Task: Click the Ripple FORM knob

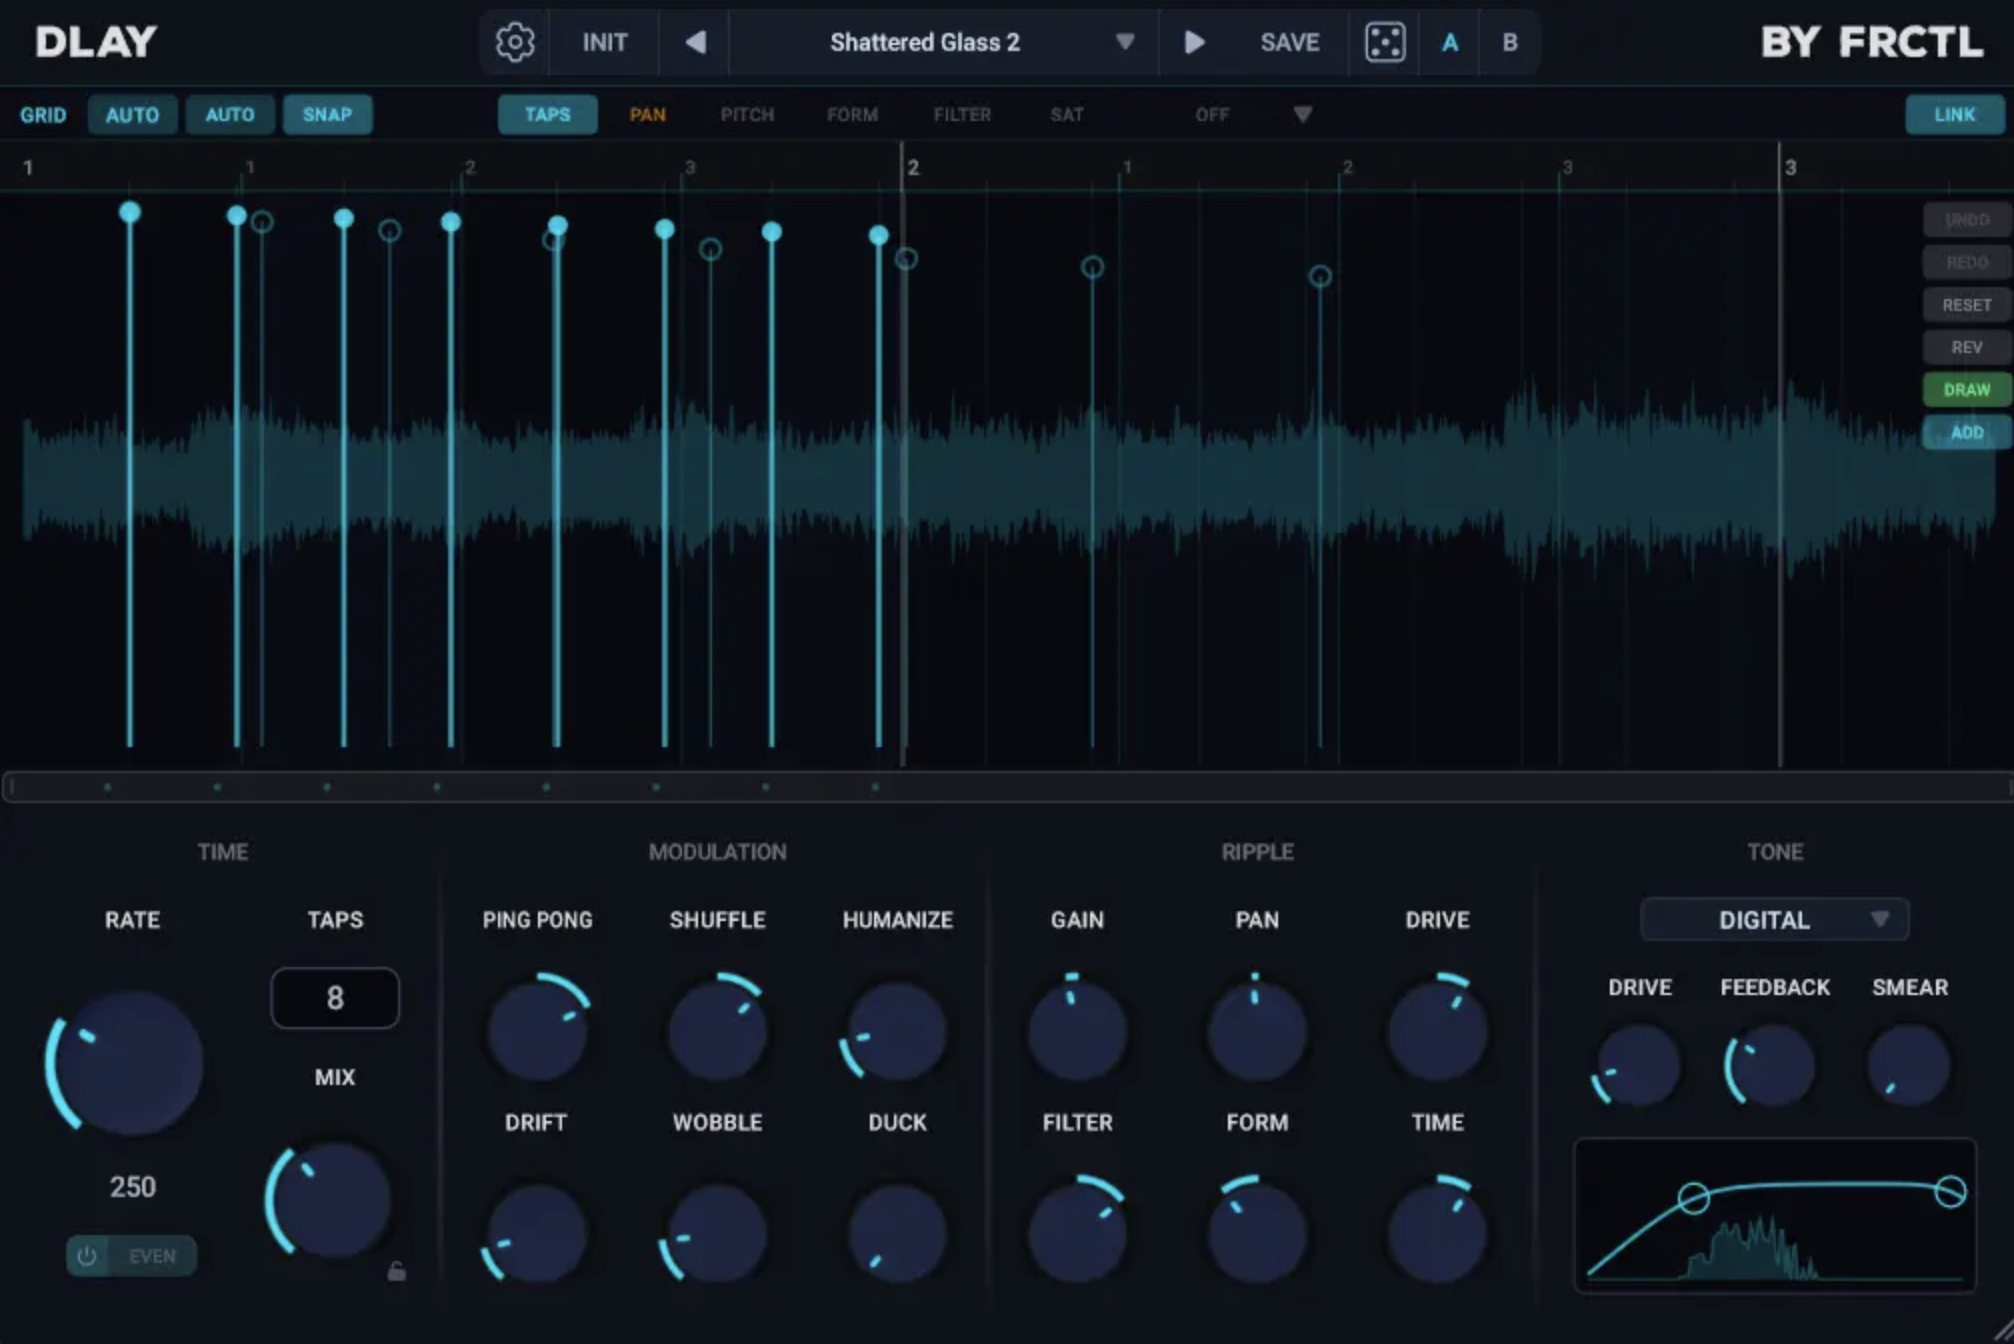Action: tap(1257, 1233)
